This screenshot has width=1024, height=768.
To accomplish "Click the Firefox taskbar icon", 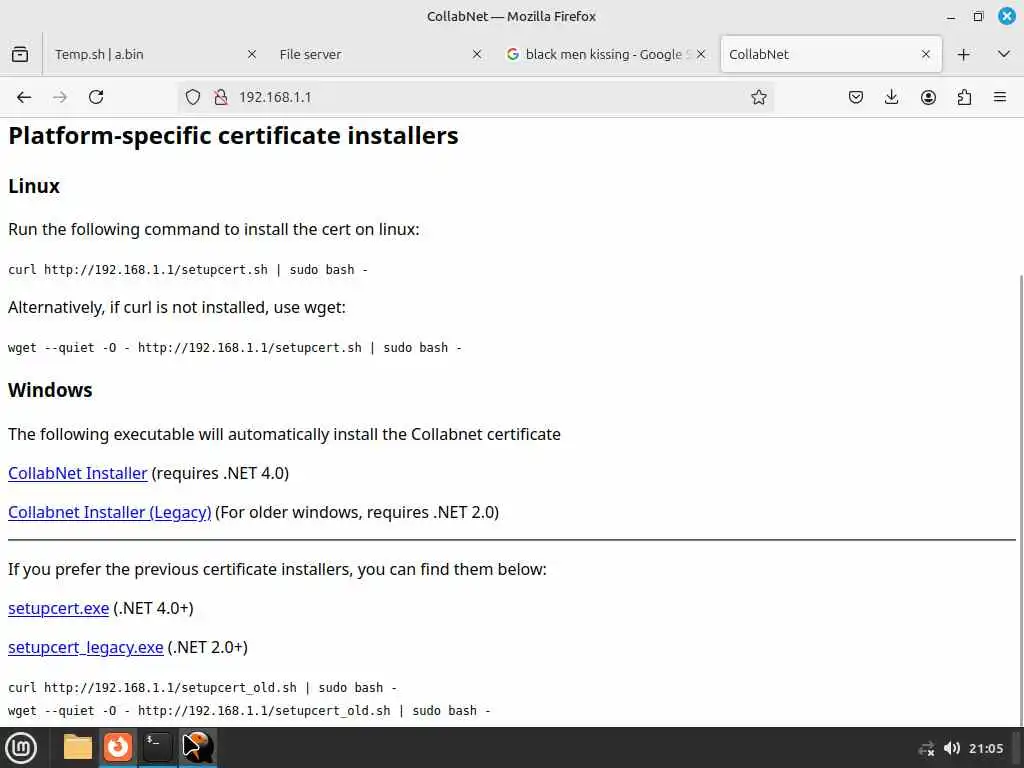I will [118, 747].
